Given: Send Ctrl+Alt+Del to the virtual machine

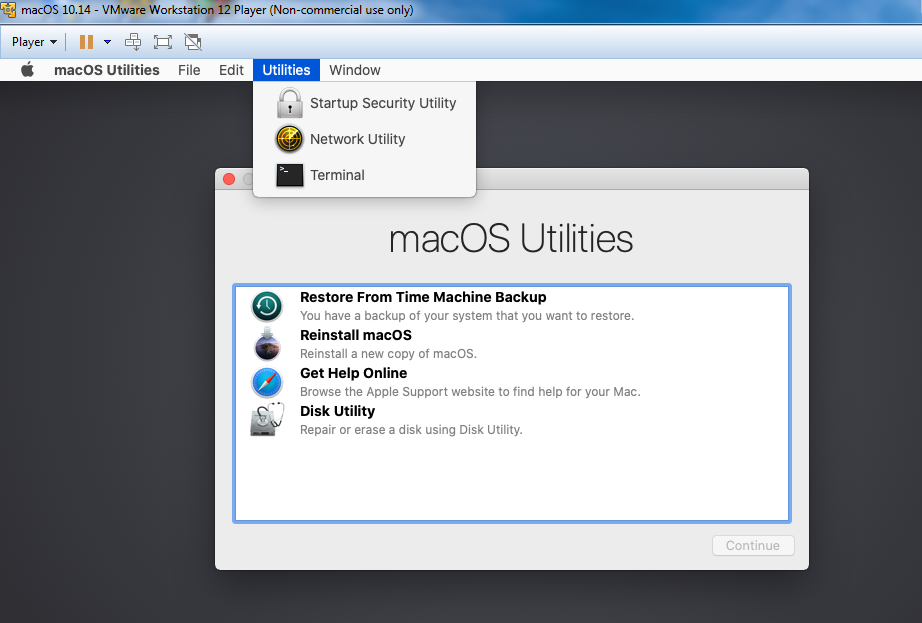Looking at the screenshot, I should (133, 42).
